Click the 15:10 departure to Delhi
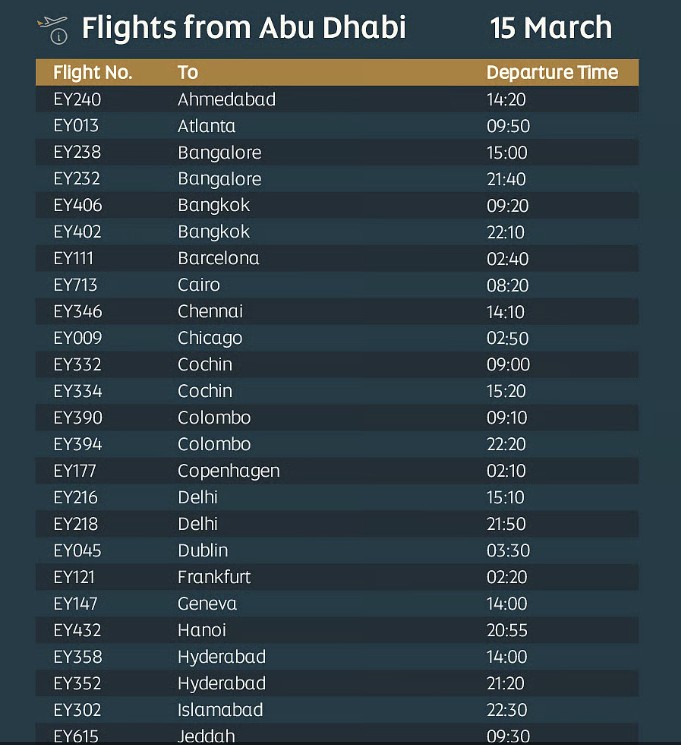The width and height of the screenshot is (681, 745). pyautogui.click(x=506, y=497)
